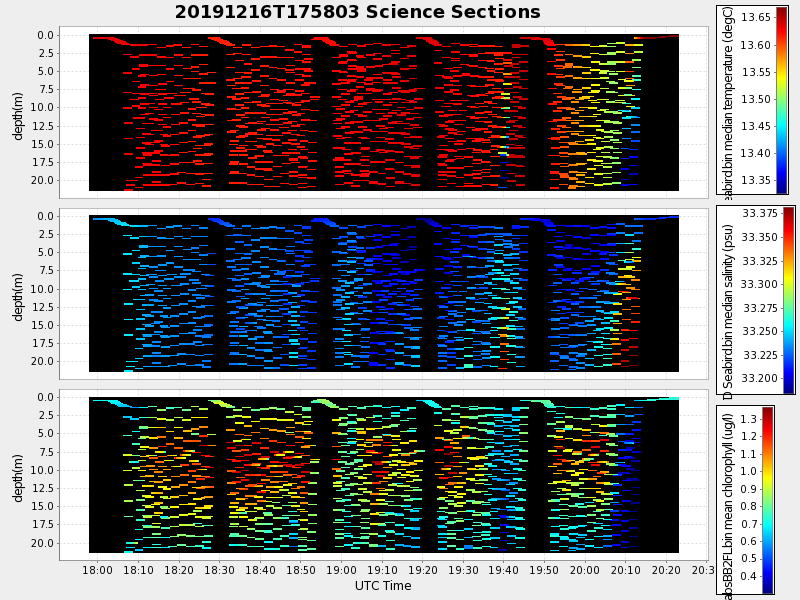Select the 'UTC Time' axis label
The height and width of the screenshot is (600, 800).
[383, 586]
